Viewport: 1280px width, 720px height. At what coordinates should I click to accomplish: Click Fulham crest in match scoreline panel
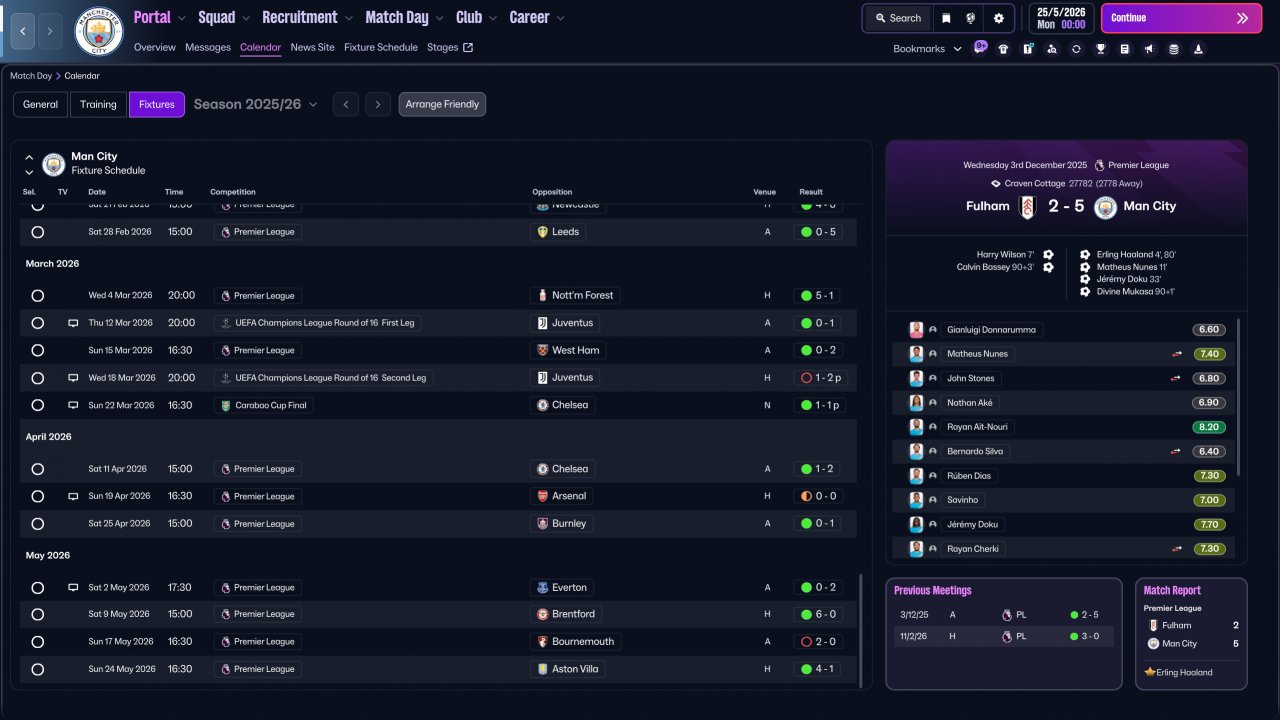1027,207
